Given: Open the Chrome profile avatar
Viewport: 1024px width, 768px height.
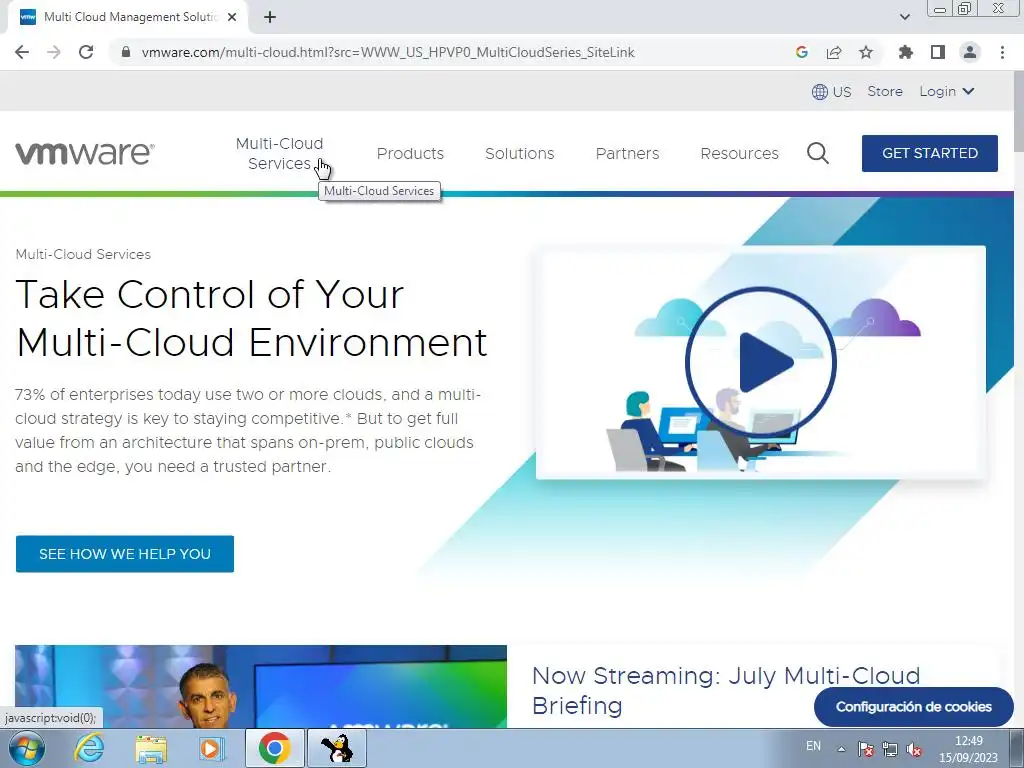Looking at the screenshot, I should [970, 52].
